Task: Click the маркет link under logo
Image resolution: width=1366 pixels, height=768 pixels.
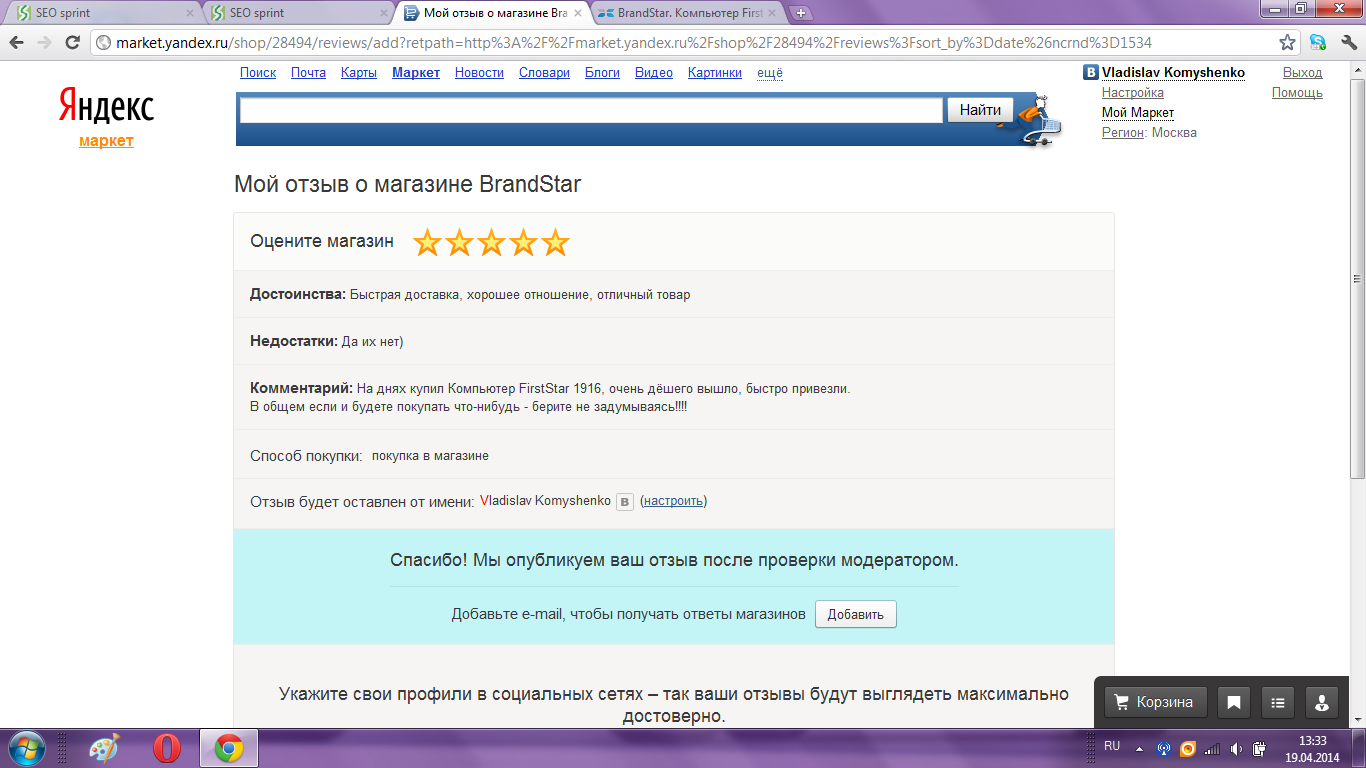Action: 106,141
